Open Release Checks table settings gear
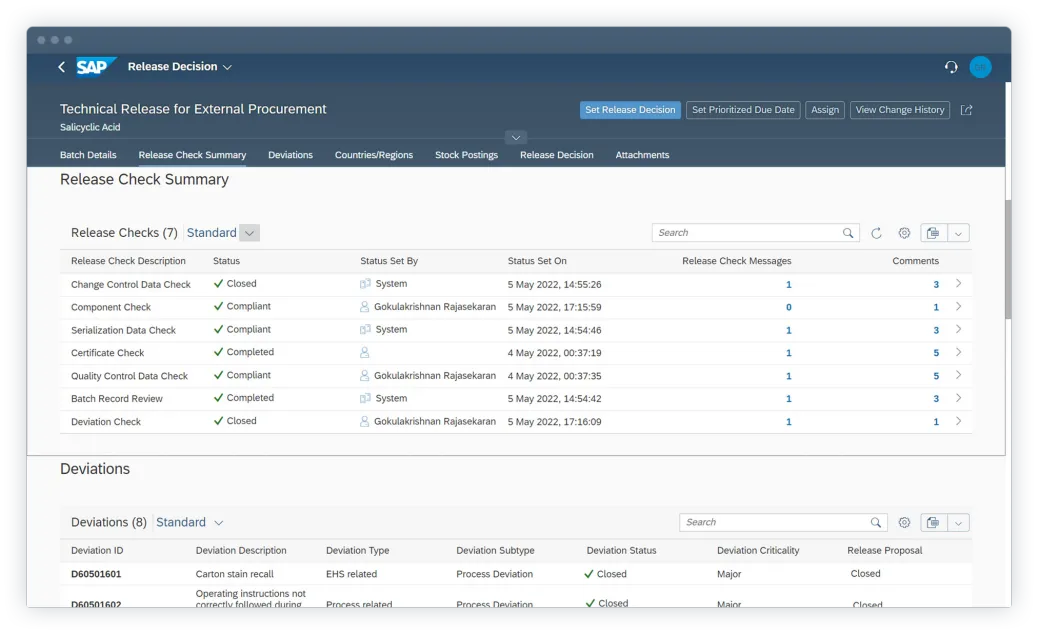The width and height of the screenshot is (1038, 634). 904,232
